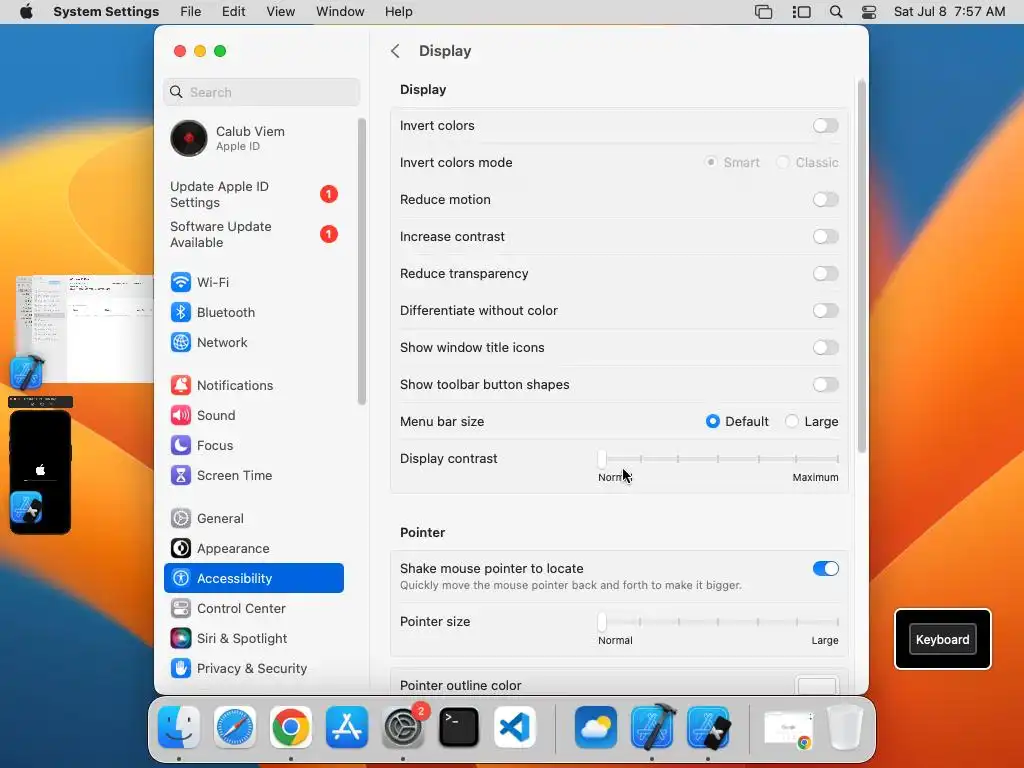Open the System Settings app menu
Screen dimensions: 1024x768
[106, 12]
